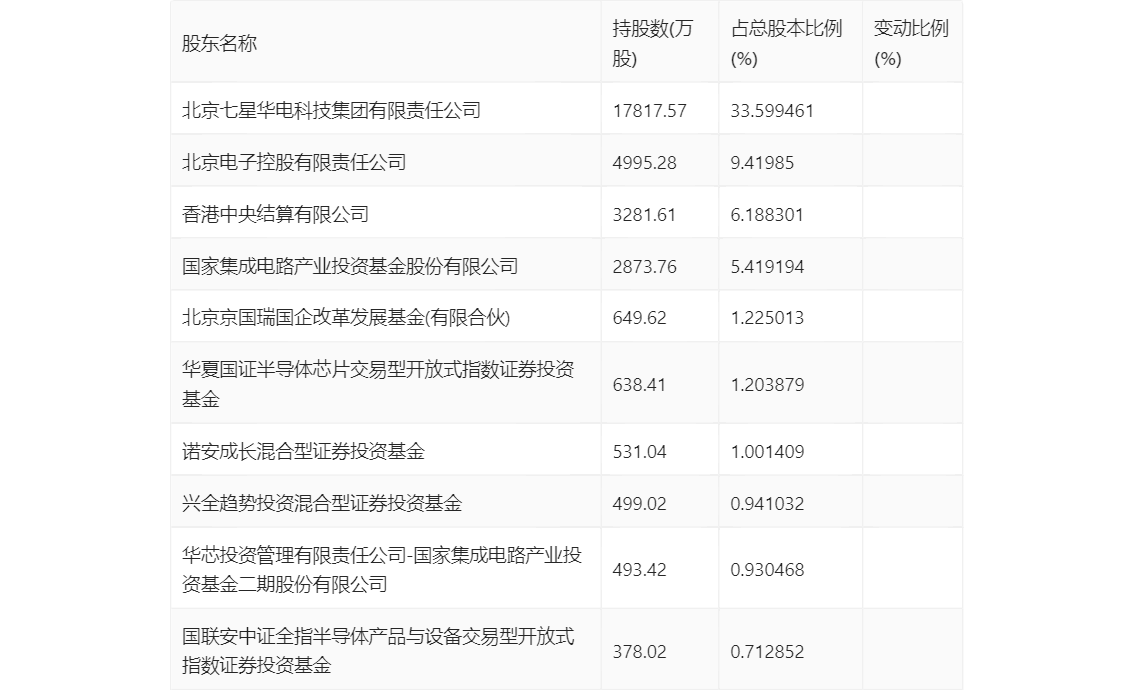The image size is (1134, 690).
Task: Select the percentage 33.599461
Action: 772,111
